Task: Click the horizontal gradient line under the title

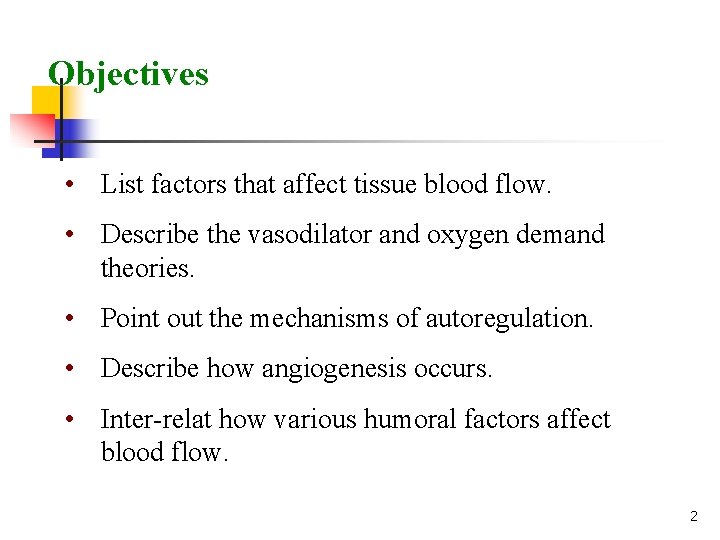Action: coord(349,141)
